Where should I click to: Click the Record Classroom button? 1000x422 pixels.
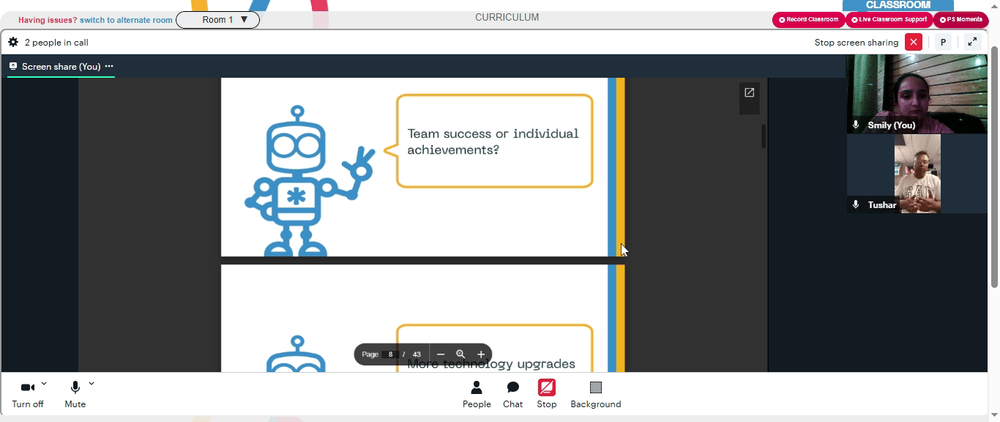808,20
